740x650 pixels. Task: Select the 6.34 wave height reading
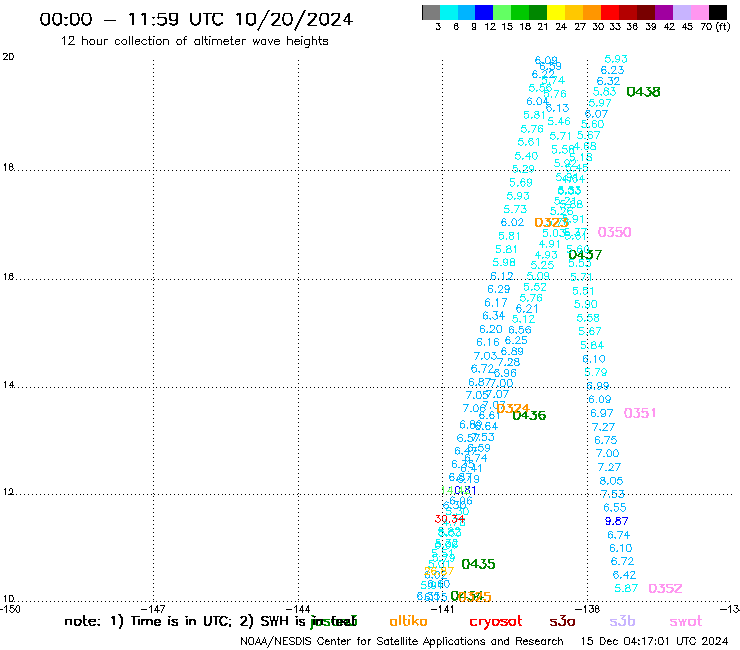pos(494,316)
